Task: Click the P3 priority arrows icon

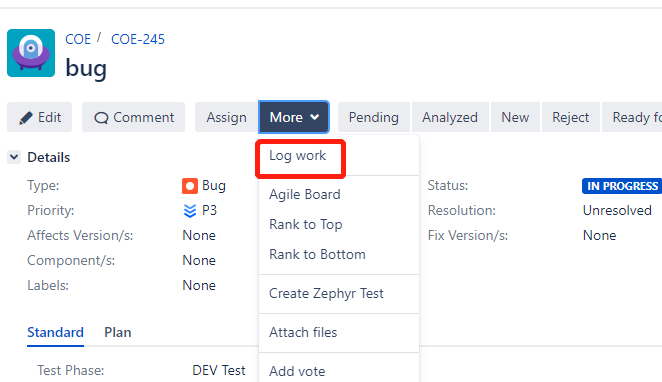Action: pyautogui.click(x=190, y=211)
